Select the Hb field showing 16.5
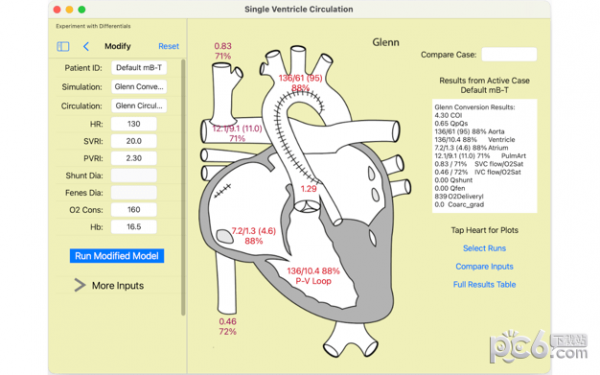Screen dimensions: 600x375 pyautogui.click(x=134, y=227)
